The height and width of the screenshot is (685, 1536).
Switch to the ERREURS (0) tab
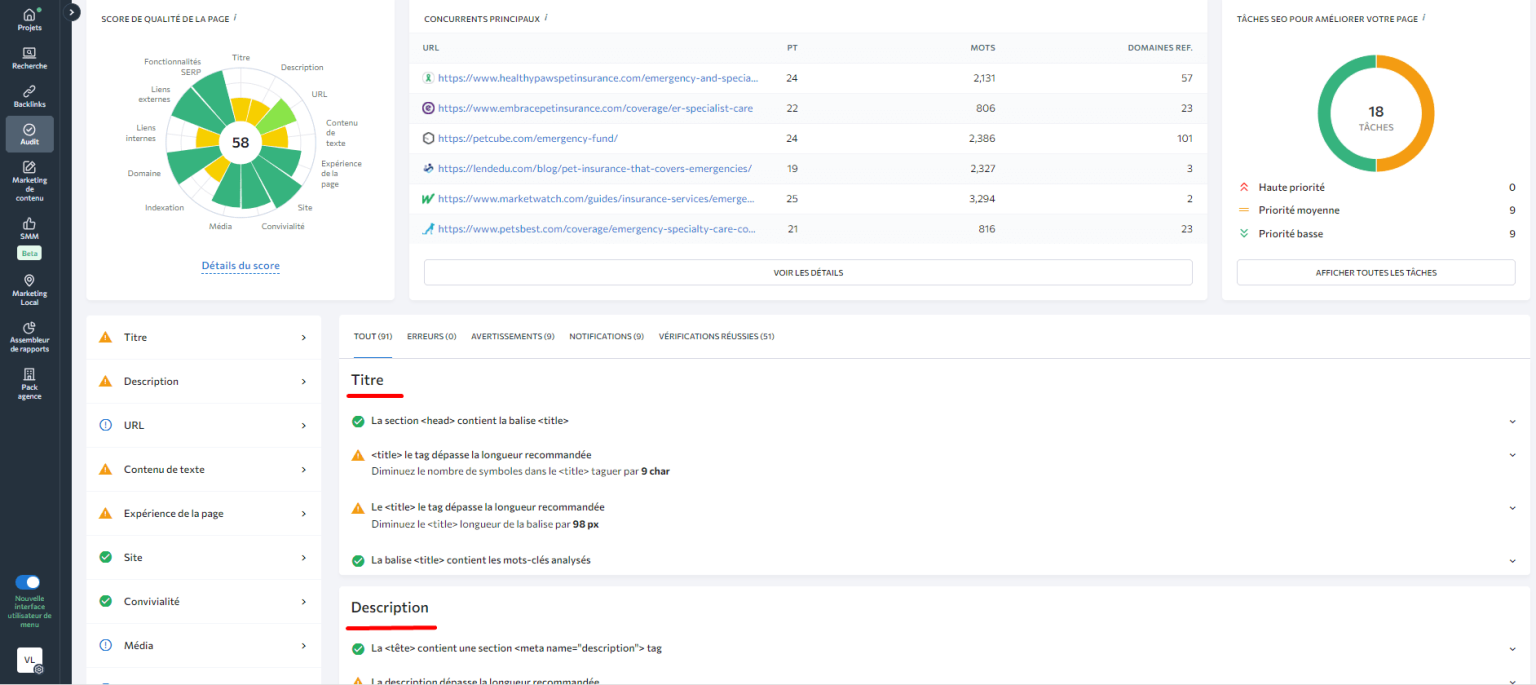(x=431, y=336)
